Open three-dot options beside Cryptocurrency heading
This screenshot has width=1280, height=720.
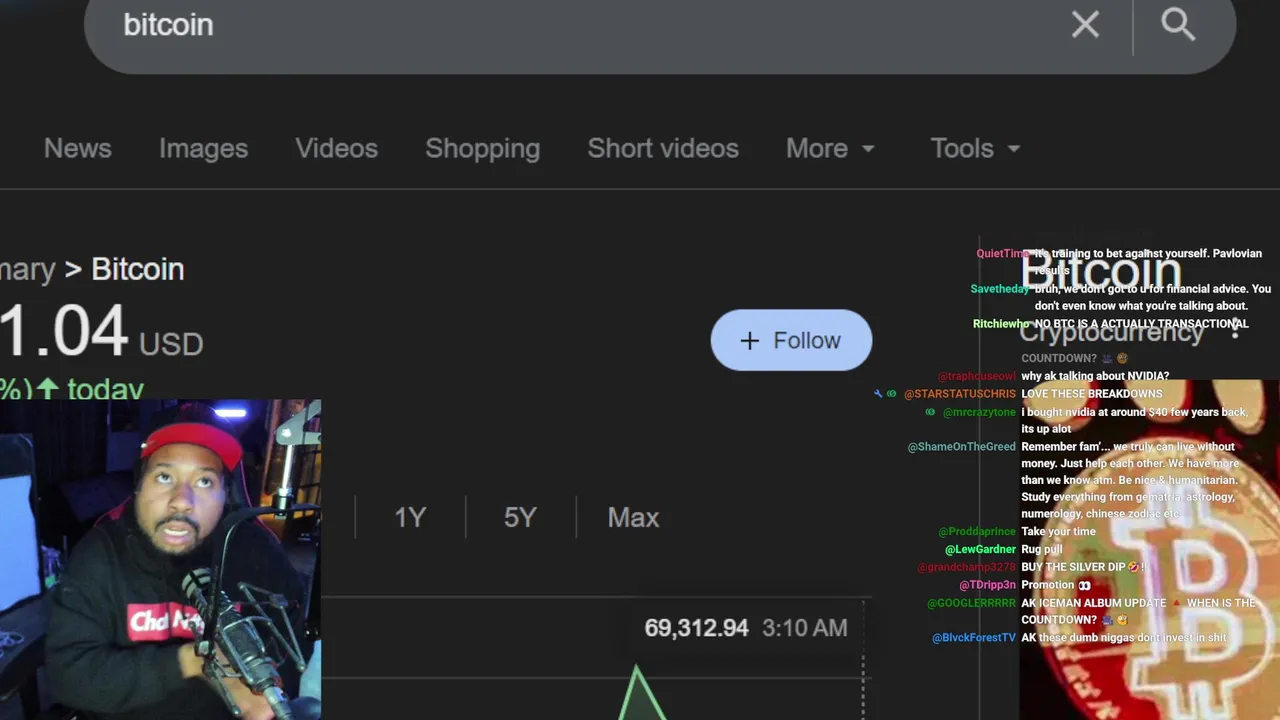(1236, 331)
